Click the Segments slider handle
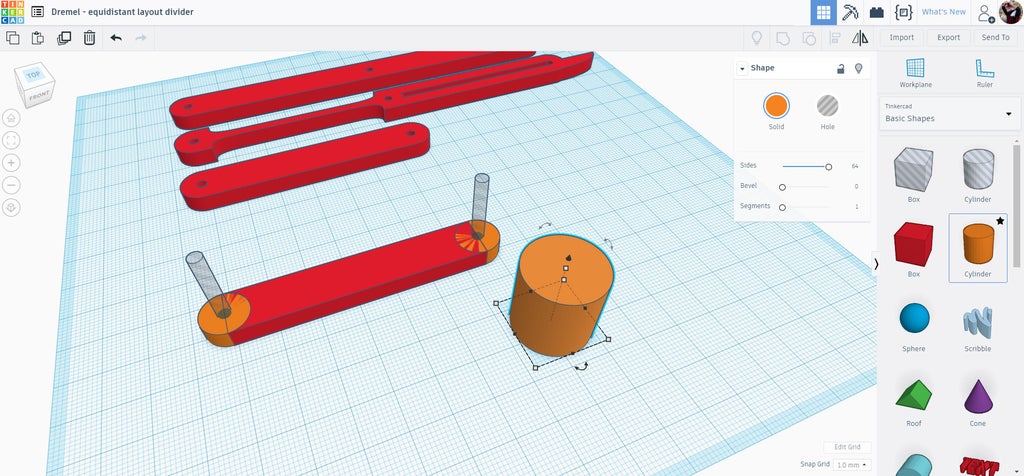Viewport: 1024px width, 476px height. (782, 207)
